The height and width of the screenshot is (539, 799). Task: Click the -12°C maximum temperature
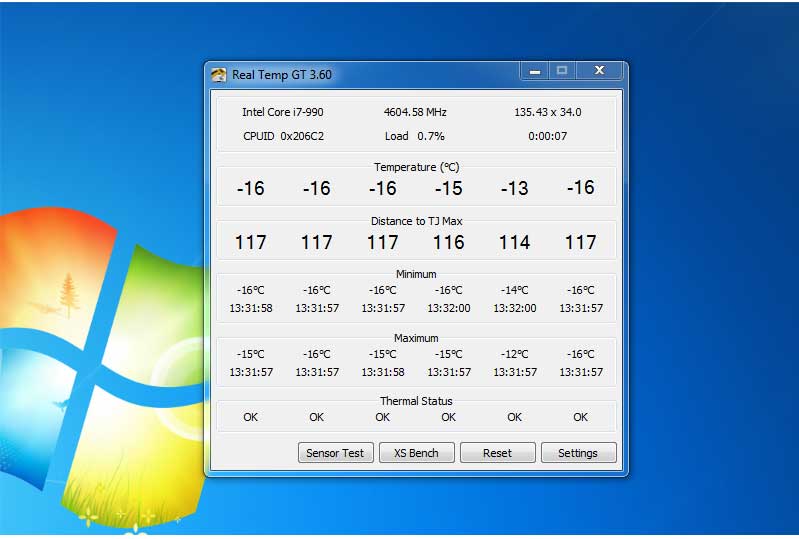pos(514,354)
